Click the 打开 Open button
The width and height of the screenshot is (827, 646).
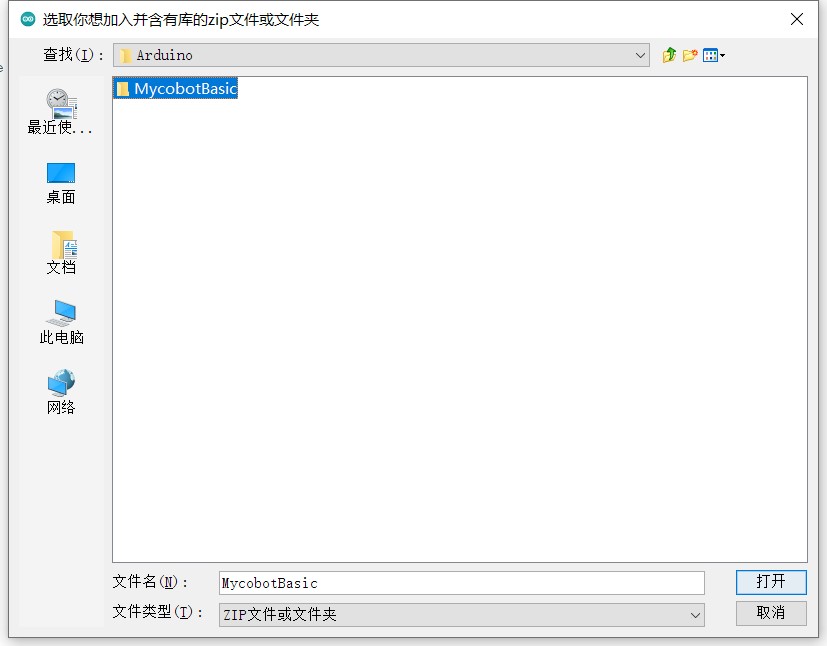click(771, 582)
